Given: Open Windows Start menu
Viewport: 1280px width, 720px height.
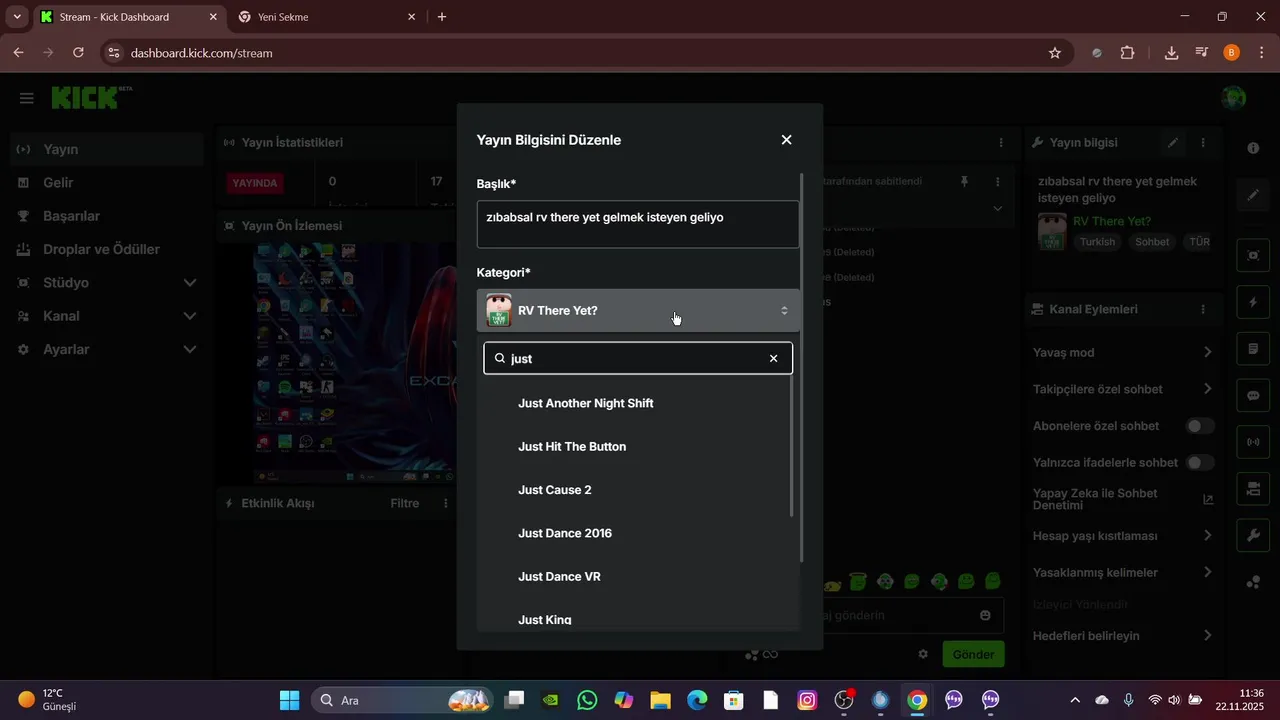Looking at the screenshot, I should pyautogui.click(x=289, y=700).
